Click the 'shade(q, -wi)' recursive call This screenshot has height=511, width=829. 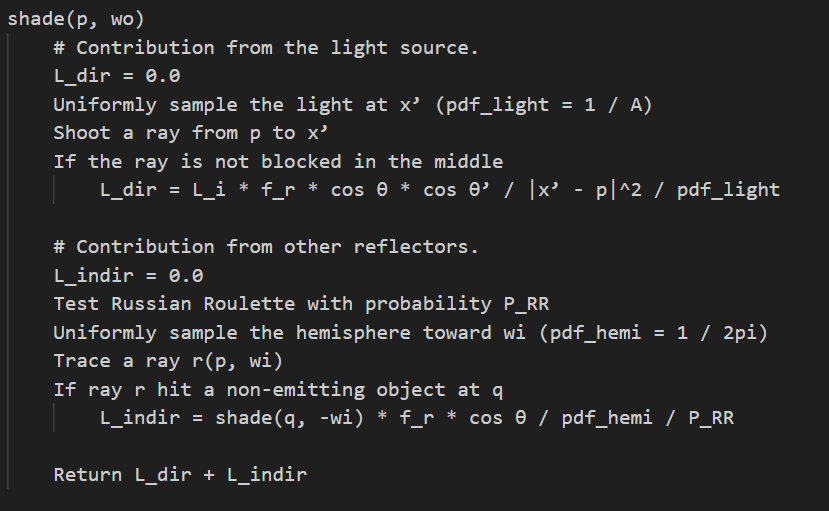[289, 419]
